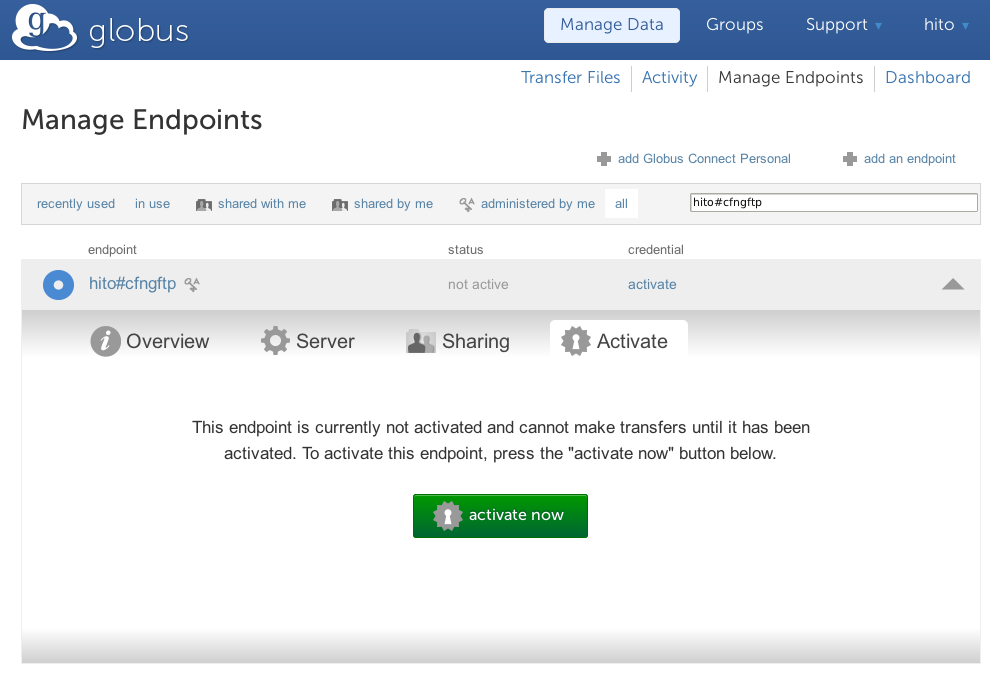The height and width of the screenshot is (673, 990).
Task: Click the endpoint column header
Action: (x=112, y=250)
